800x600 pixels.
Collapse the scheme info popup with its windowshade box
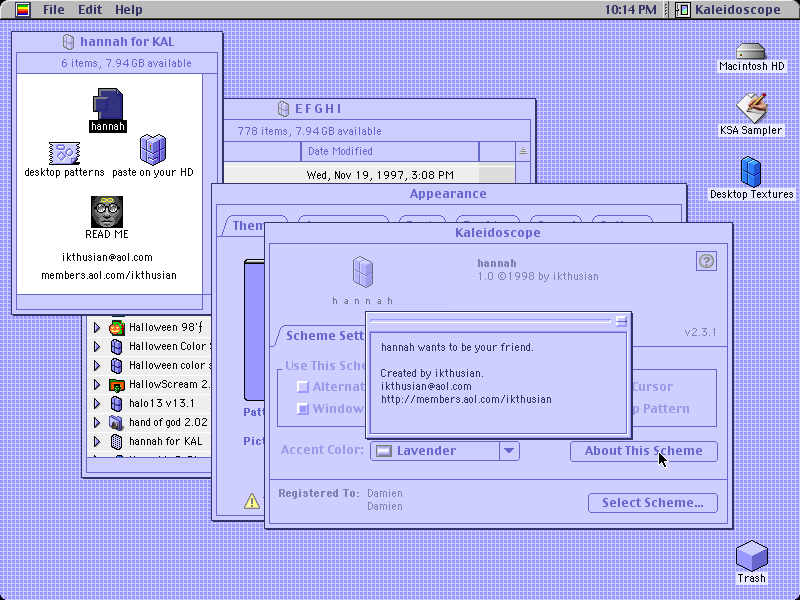pyautogui.click(x=621, y=321)
